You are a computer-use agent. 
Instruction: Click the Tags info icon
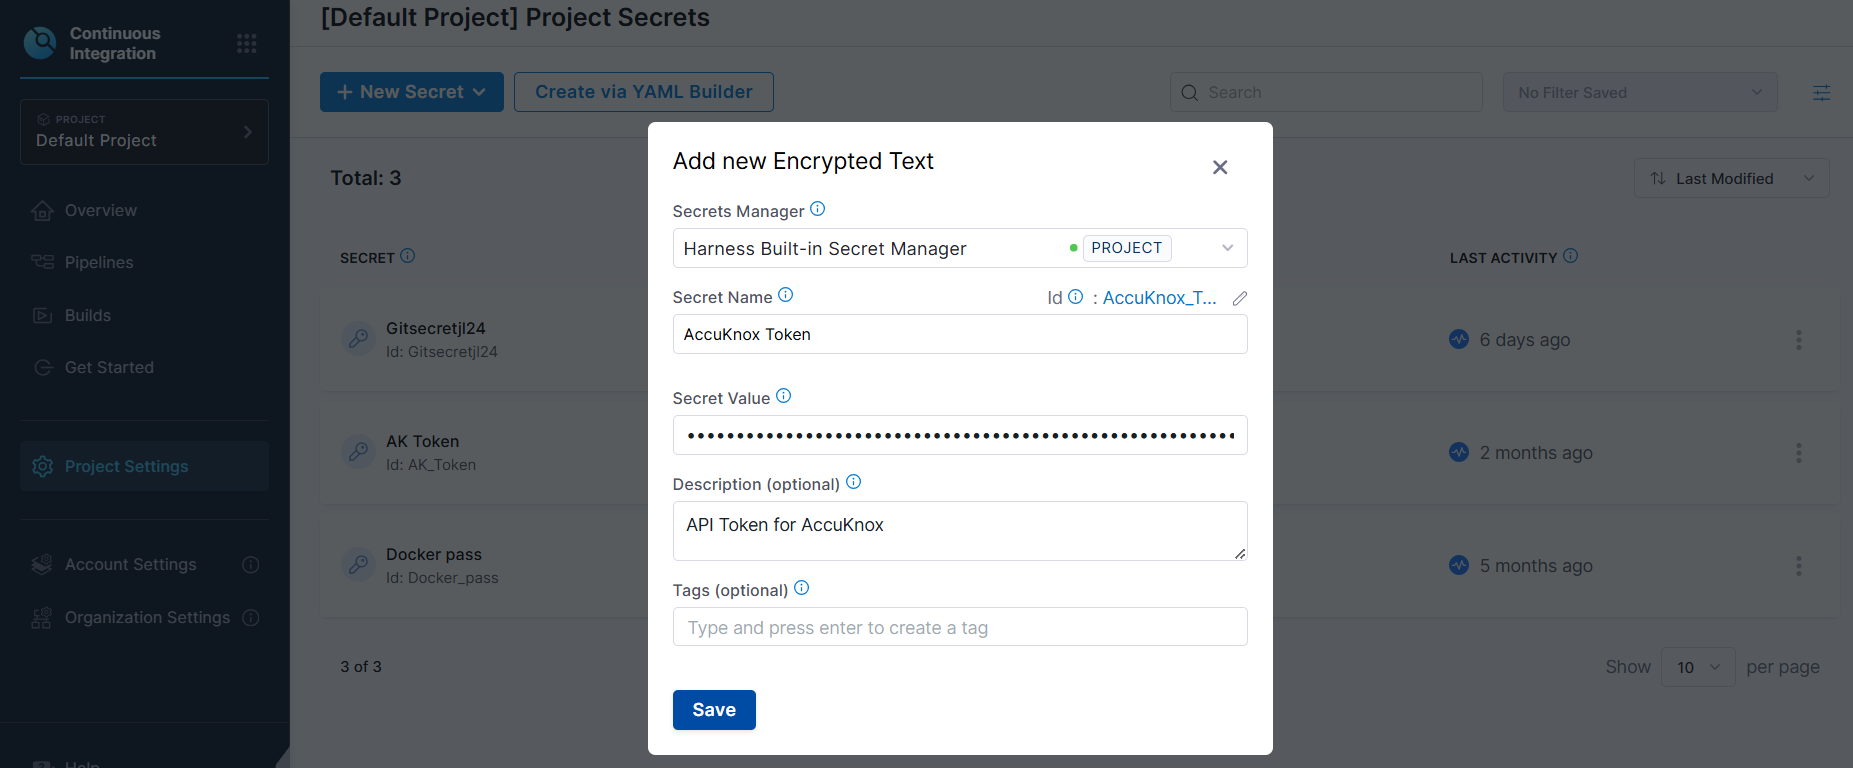coord(801,588)
